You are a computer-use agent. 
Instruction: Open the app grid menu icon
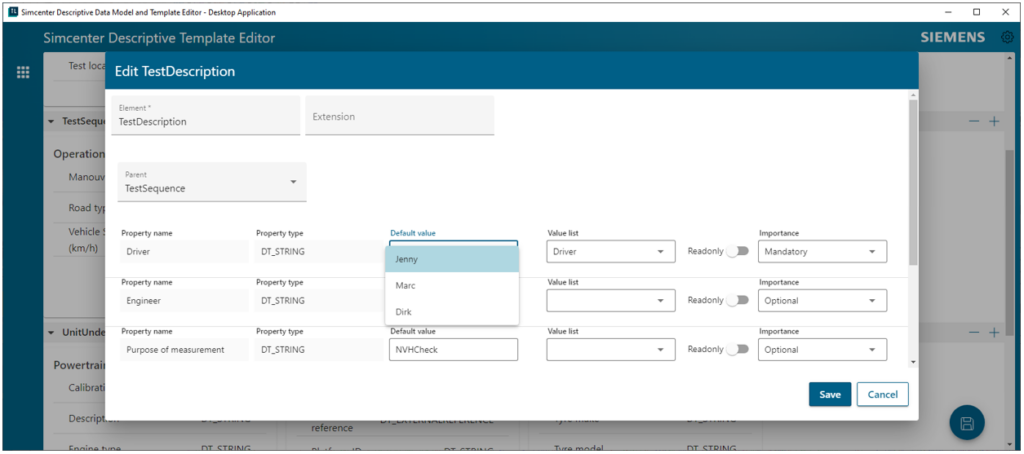coord(23,72)
